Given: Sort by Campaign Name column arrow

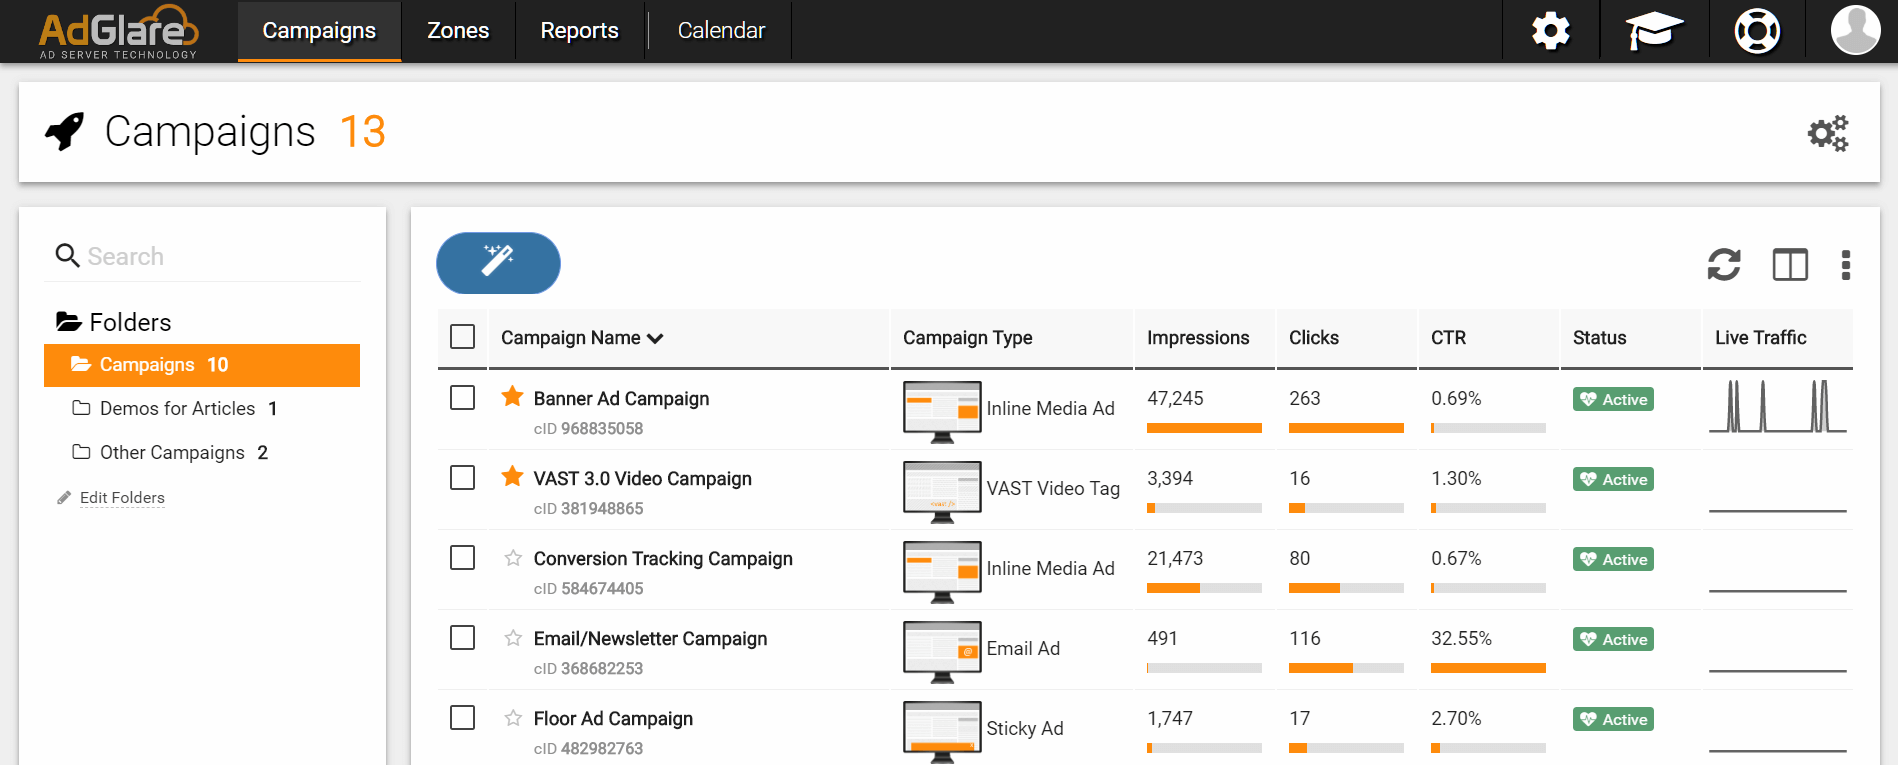Looking at the screenshot, I should point(655,339).
